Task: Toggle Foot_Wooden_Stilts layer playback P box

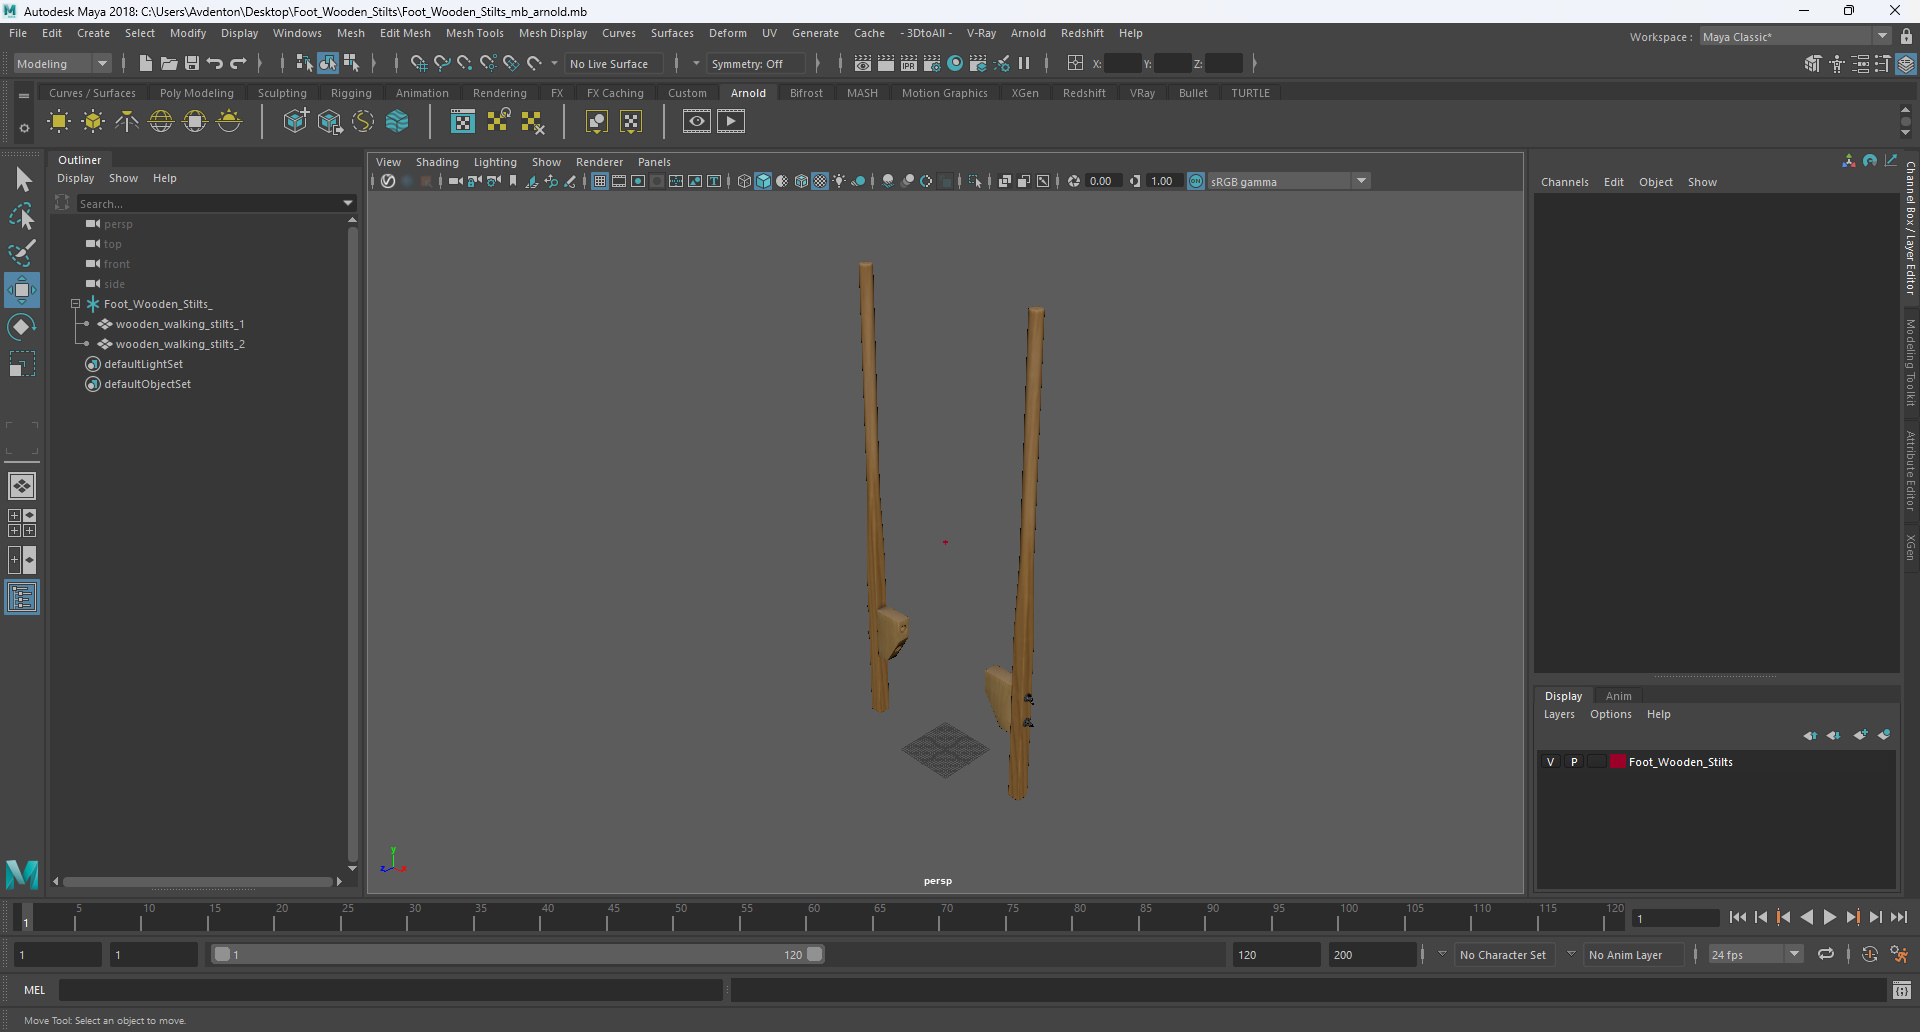Action: [1574, 762]
